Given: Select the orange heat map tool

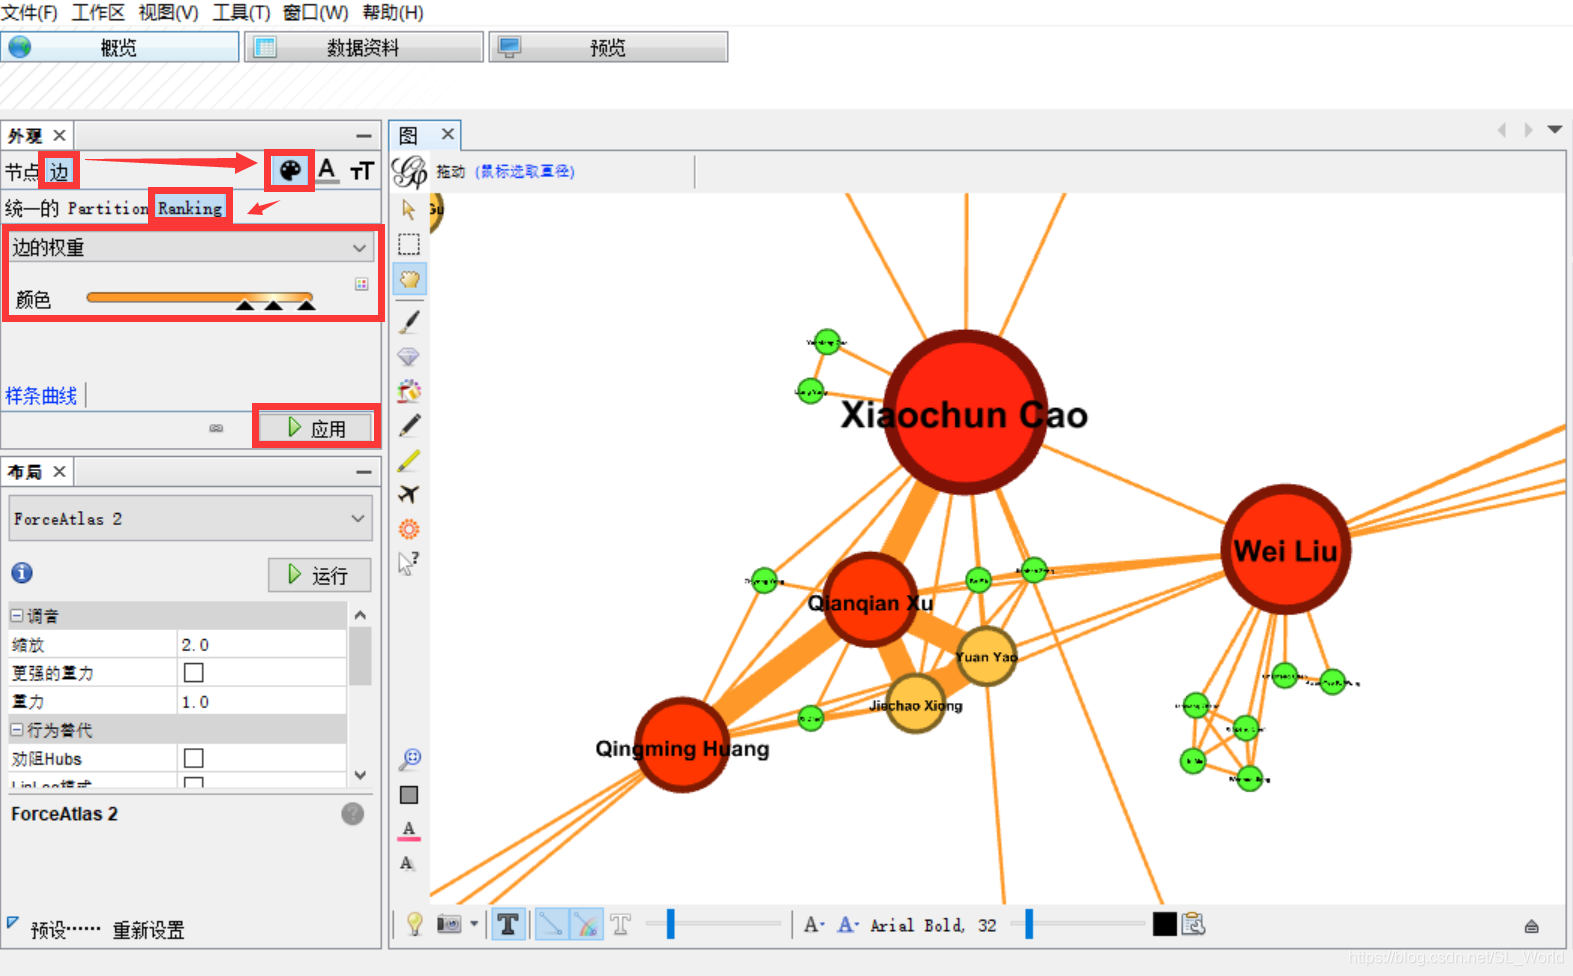Looking at the screenshot, I should click(409, 529).
